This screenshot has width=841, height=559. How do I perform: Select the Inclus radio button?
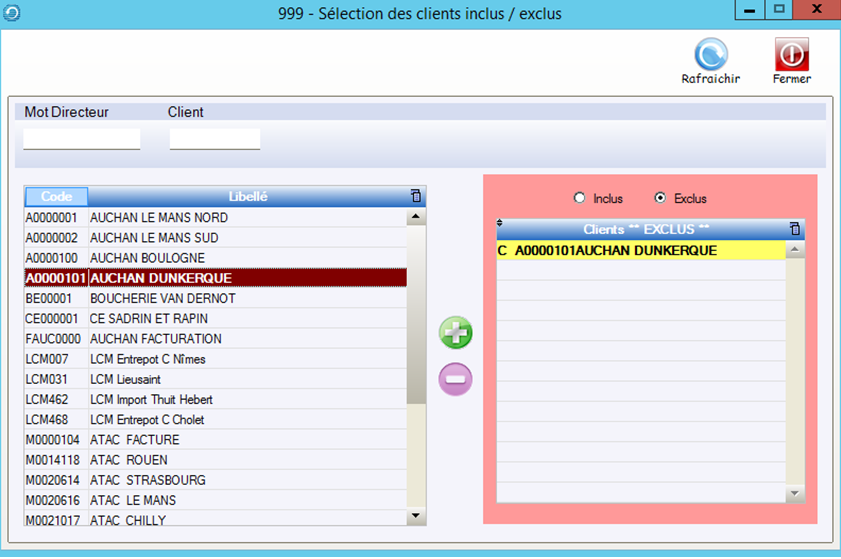point(579,198)
